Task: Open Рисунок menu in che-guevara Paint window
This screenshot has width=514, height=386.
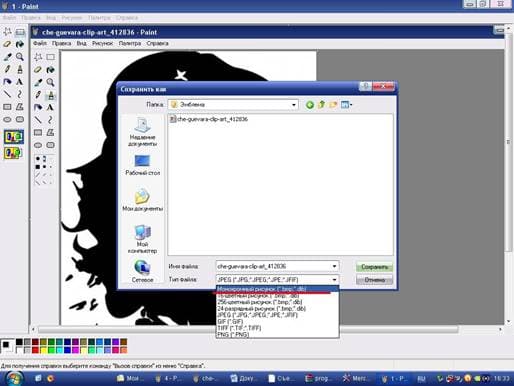Action: tap(103, 43)
